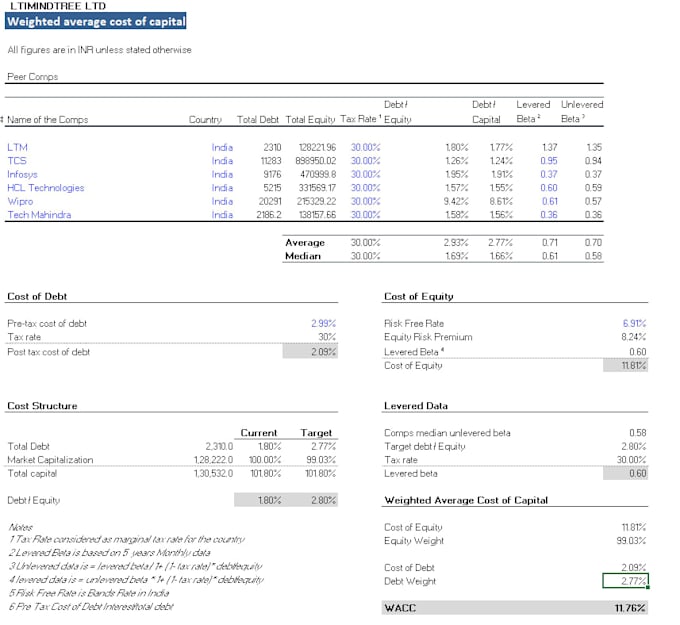Select the Current Debt/Equity 1.80% shaded cell

[258, 500]
